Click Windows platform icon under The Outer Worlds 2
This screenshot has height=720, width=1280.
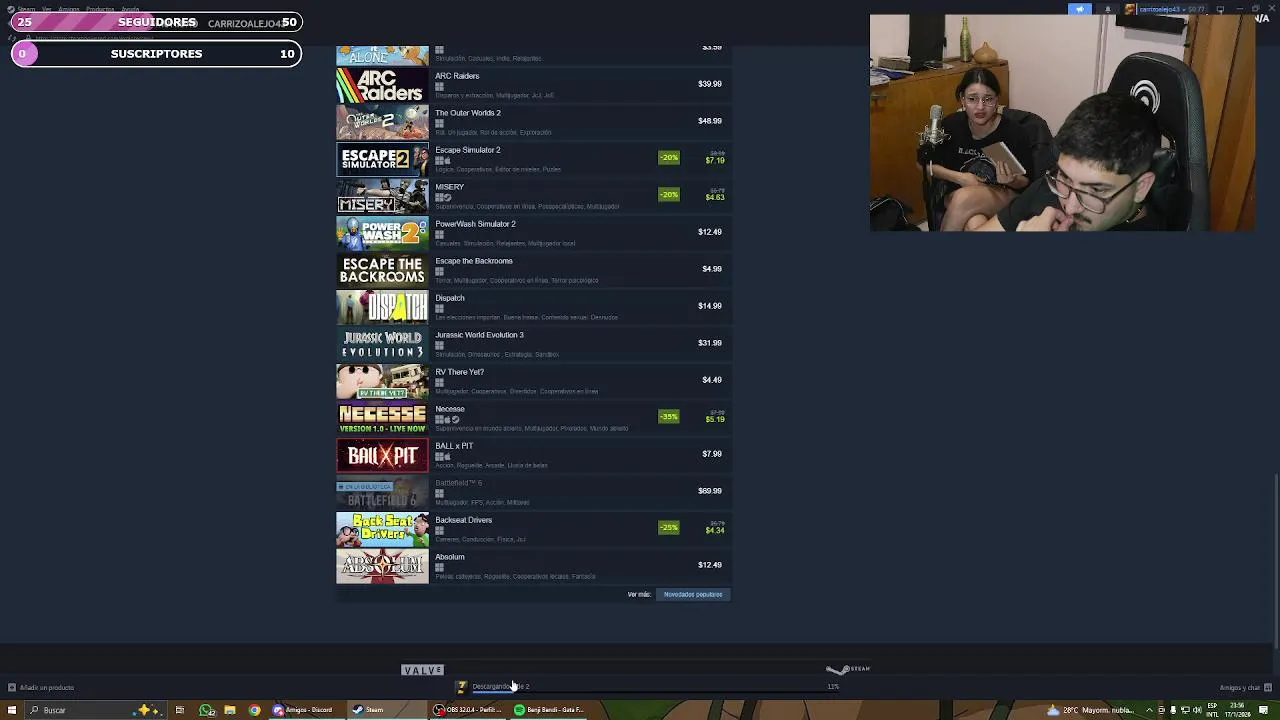pyautogui.click(x=439, y=124)
